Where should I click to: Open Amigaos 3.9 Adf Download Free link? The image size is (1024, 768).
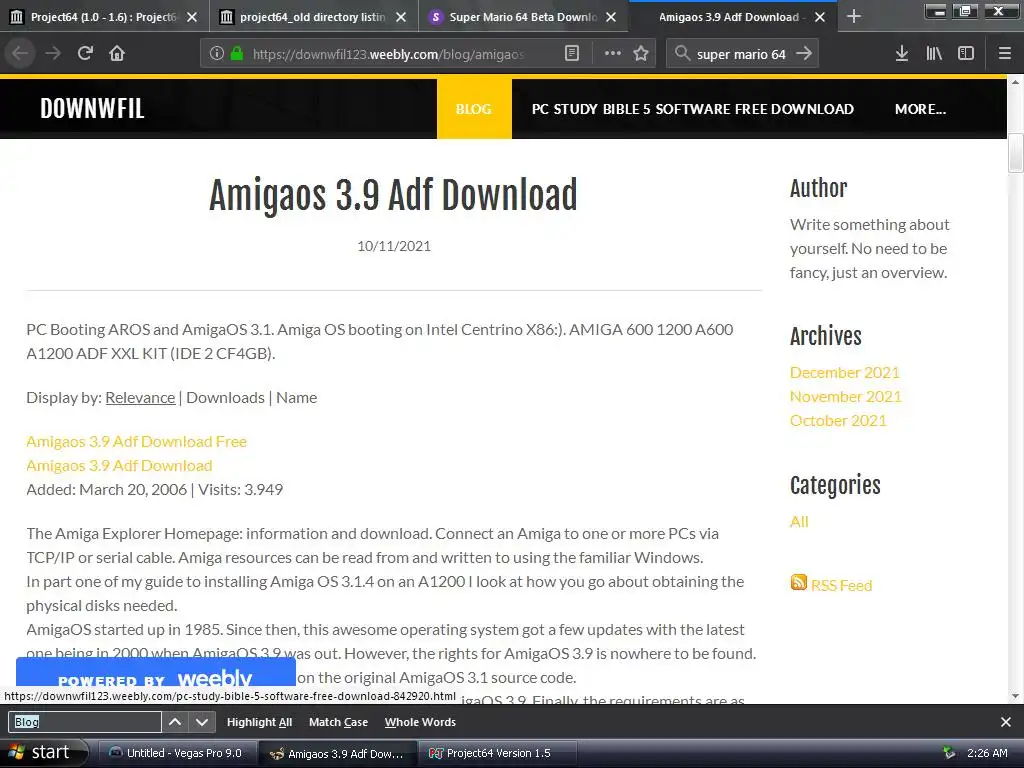pyautogui.click(x=136, y=441)
